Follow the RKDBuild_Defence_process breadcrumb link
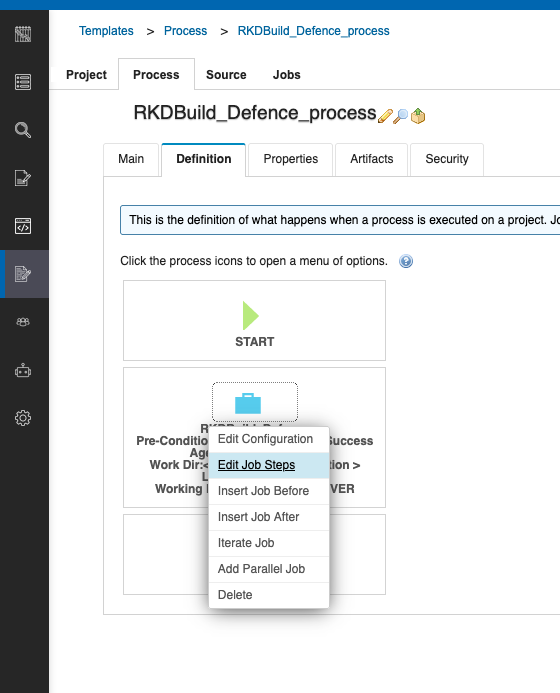The height and width of the screenshot is (693, 560). tap(313, 31)
